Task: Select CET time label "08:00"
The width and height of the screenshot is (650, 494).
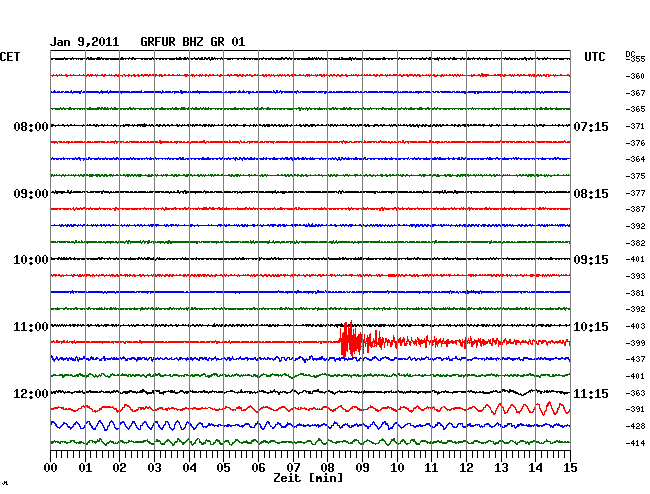Action: pyautogui.click(x=31, y=126)
